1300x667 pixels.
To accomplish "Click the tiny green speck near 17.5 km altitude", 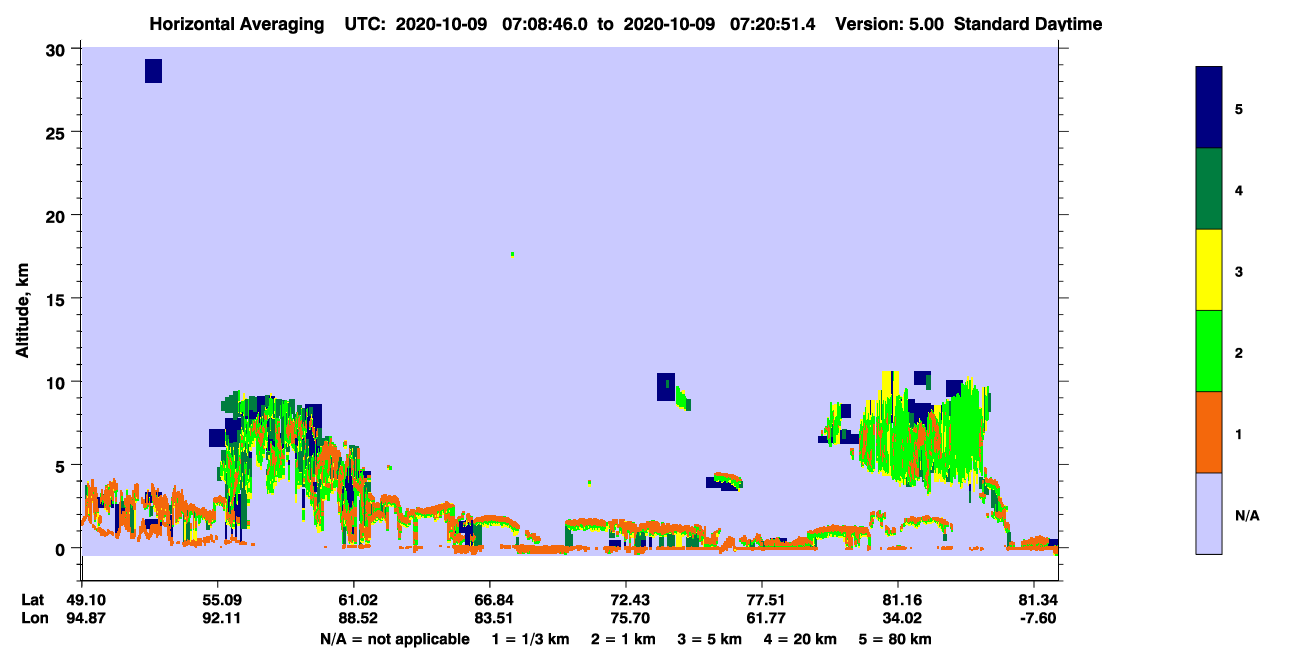I will (512, 254).
